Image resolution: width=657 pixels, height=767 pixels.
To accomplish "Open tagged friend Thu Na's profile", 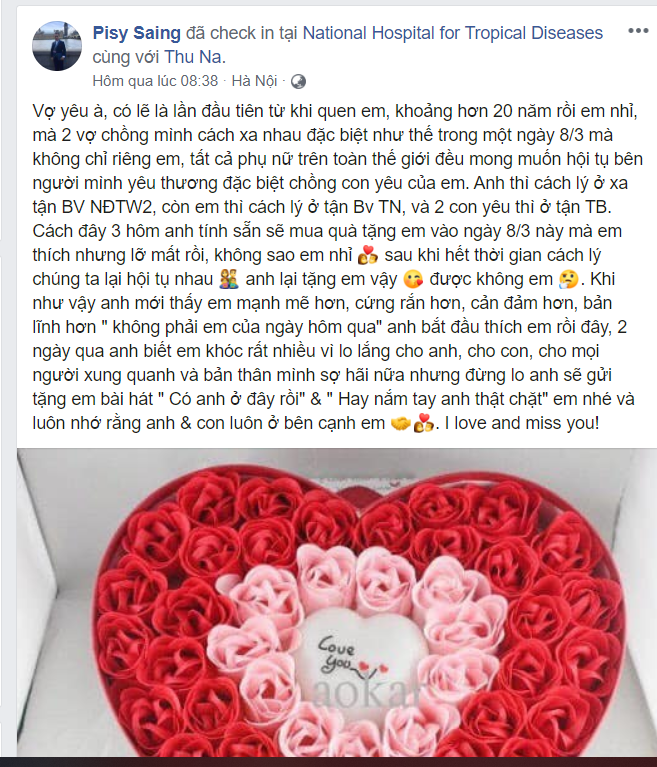I will point(193,57).
